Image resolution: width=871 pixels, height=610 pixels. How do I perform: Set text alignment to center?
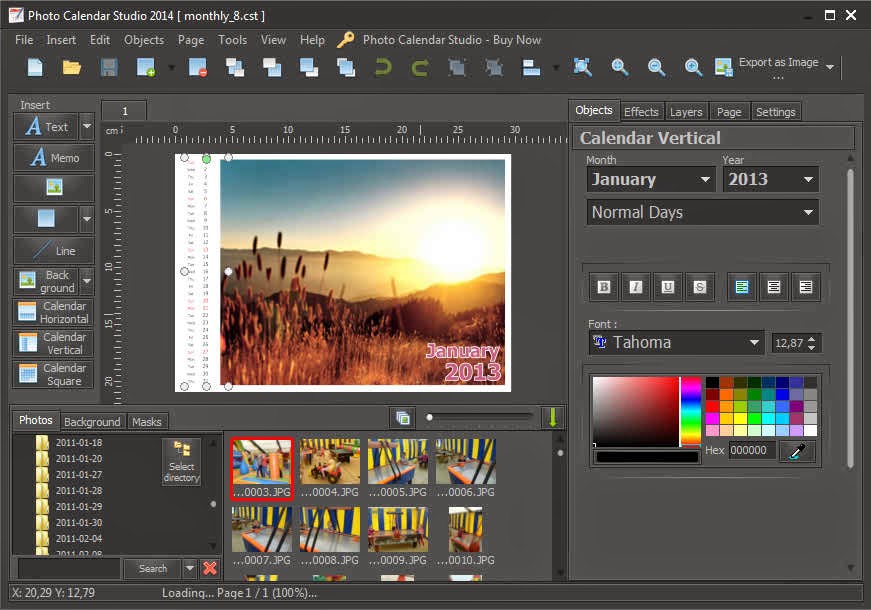coord(774,287)
